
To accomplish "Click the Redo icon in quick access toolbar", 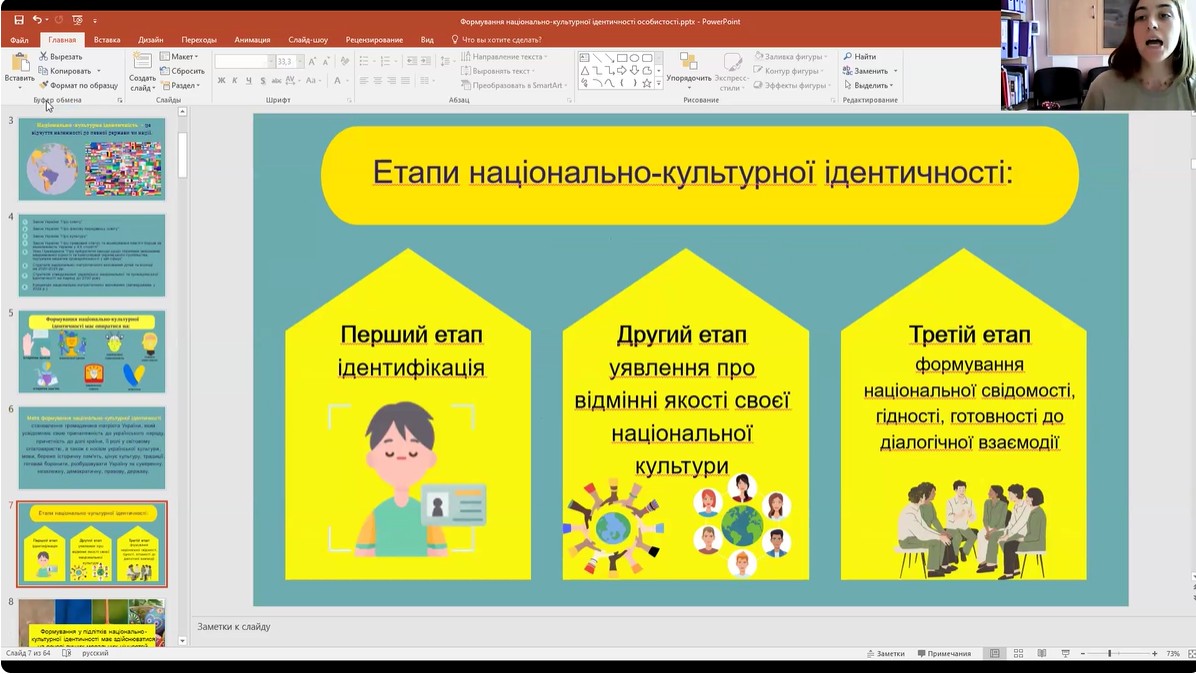I will click(58, 20).
